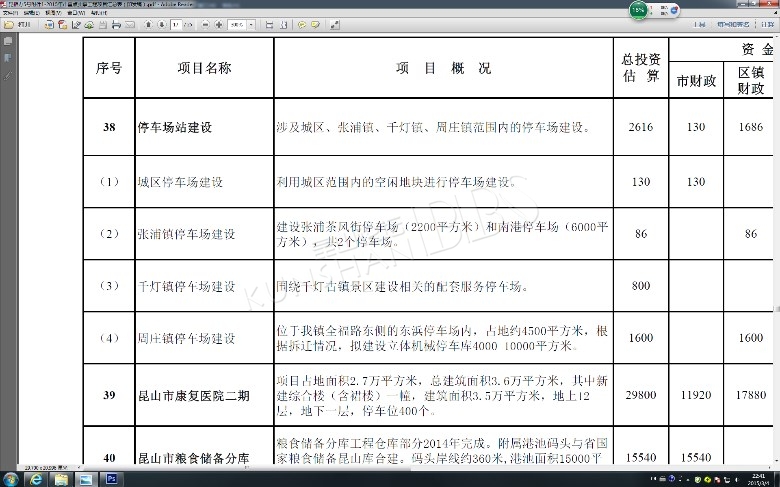Open the Edit menu
The width and height of the screenshot is (780, 487).
coord(31,12)
